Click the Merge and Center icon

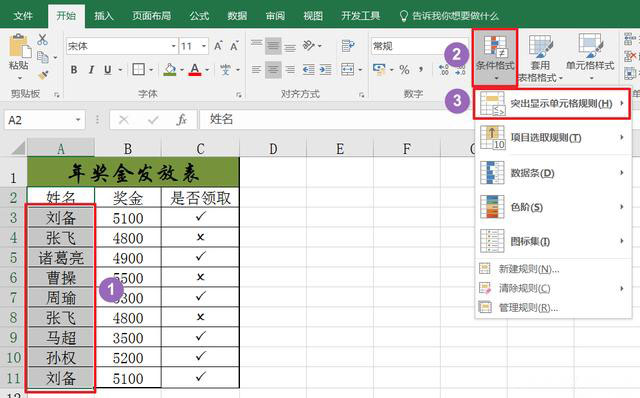[347, 70]
